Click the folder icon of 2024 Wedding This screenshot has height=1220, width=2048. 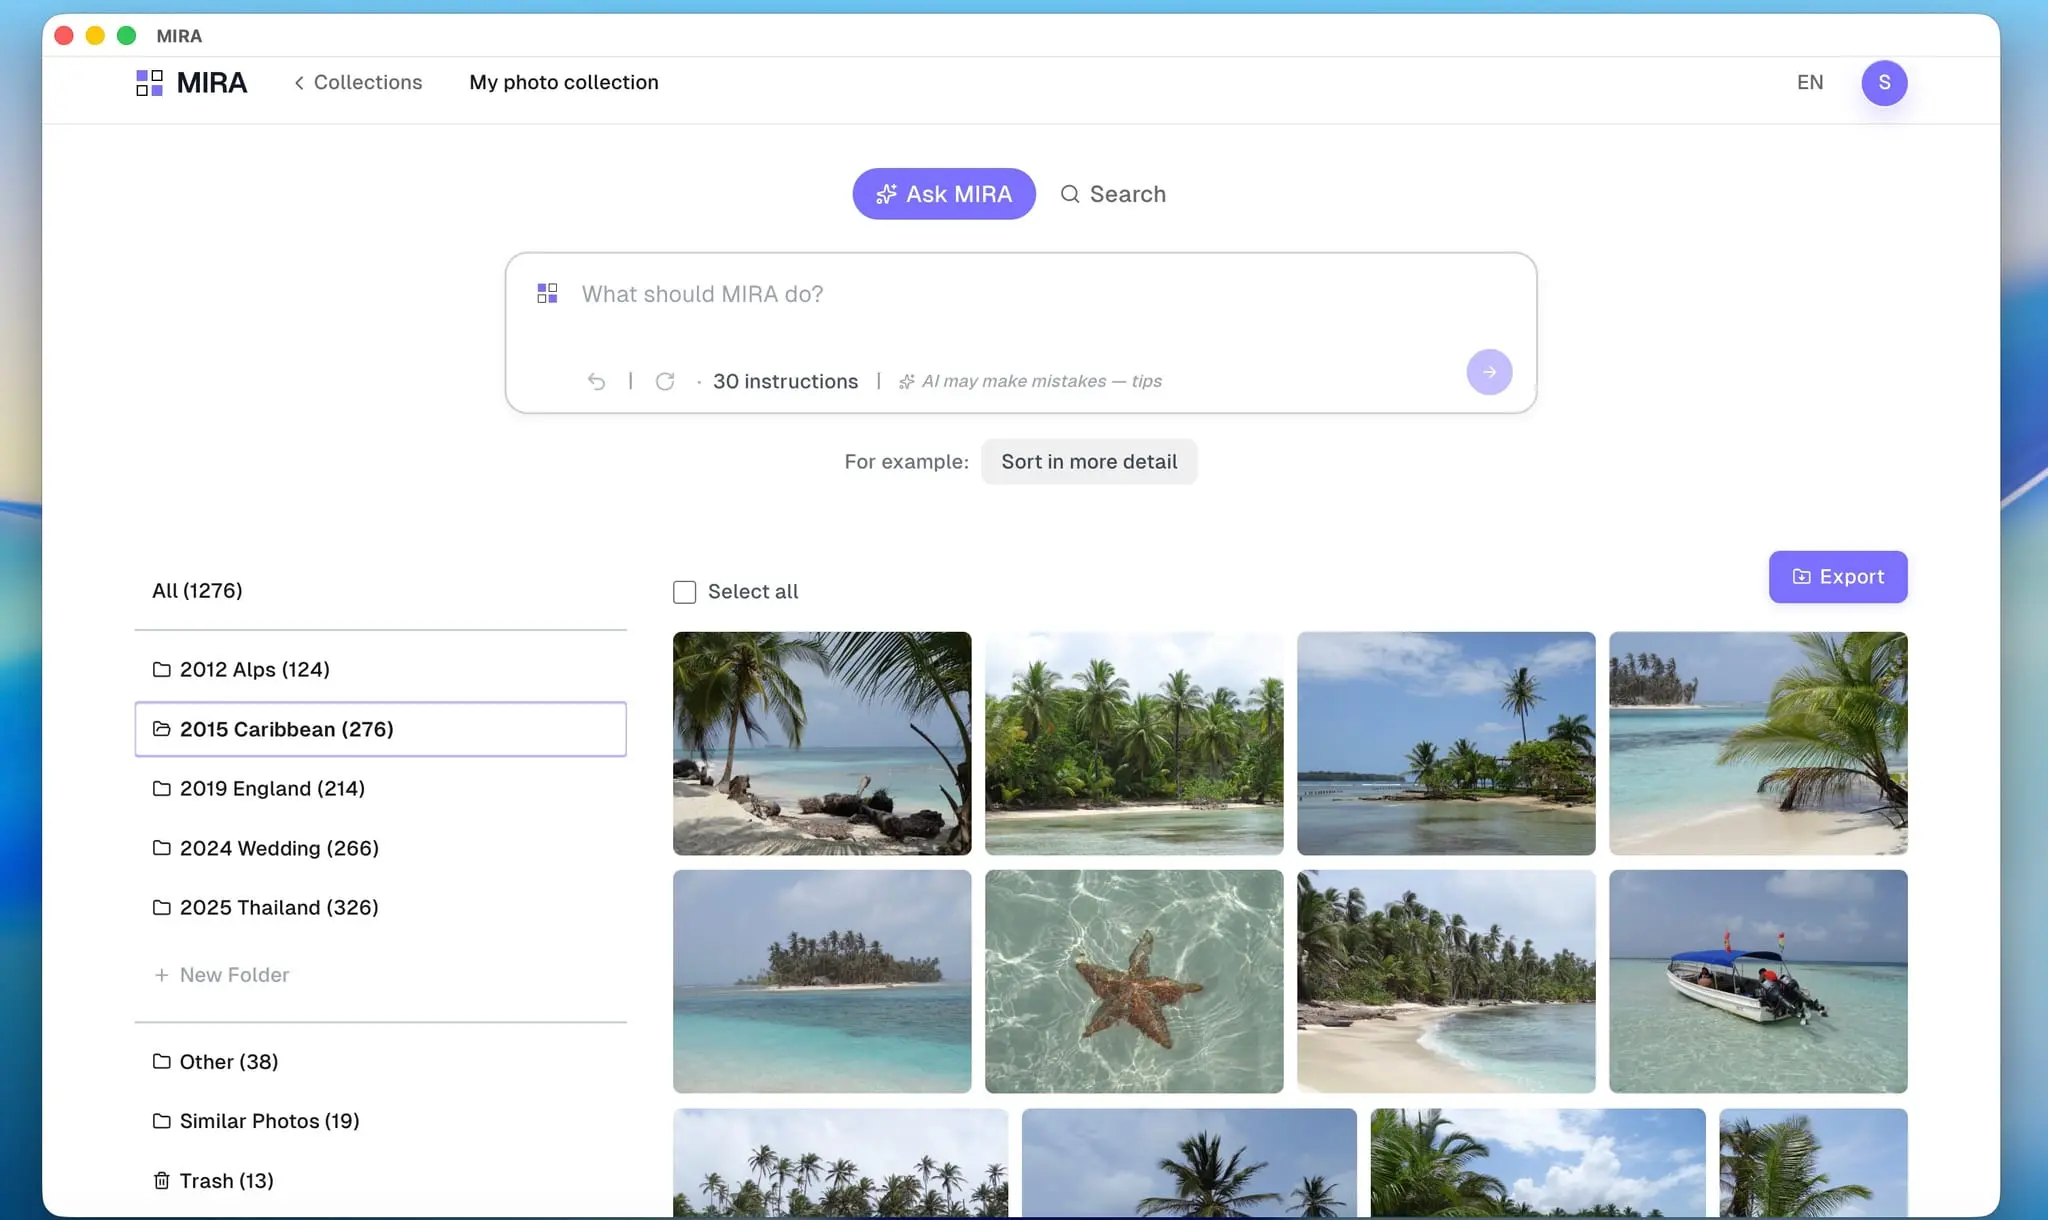161,848
